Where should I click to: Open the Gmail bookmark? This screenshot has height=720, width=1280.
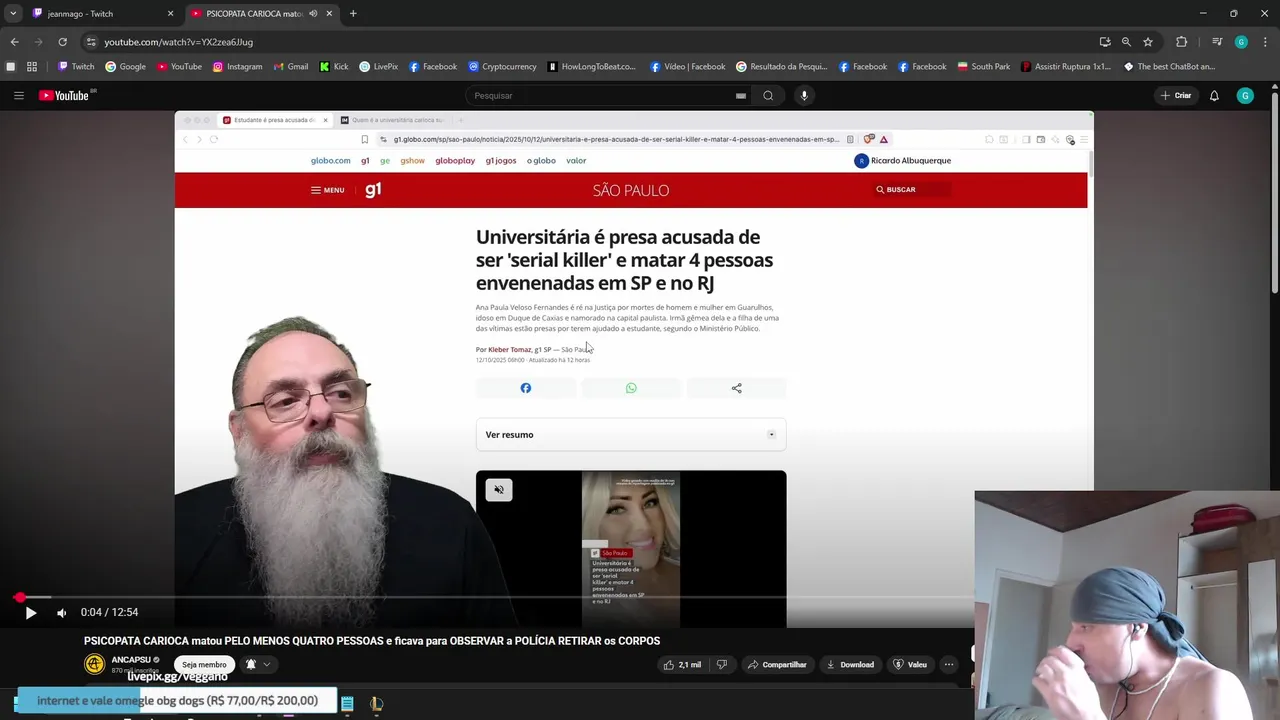click(290, 67)
